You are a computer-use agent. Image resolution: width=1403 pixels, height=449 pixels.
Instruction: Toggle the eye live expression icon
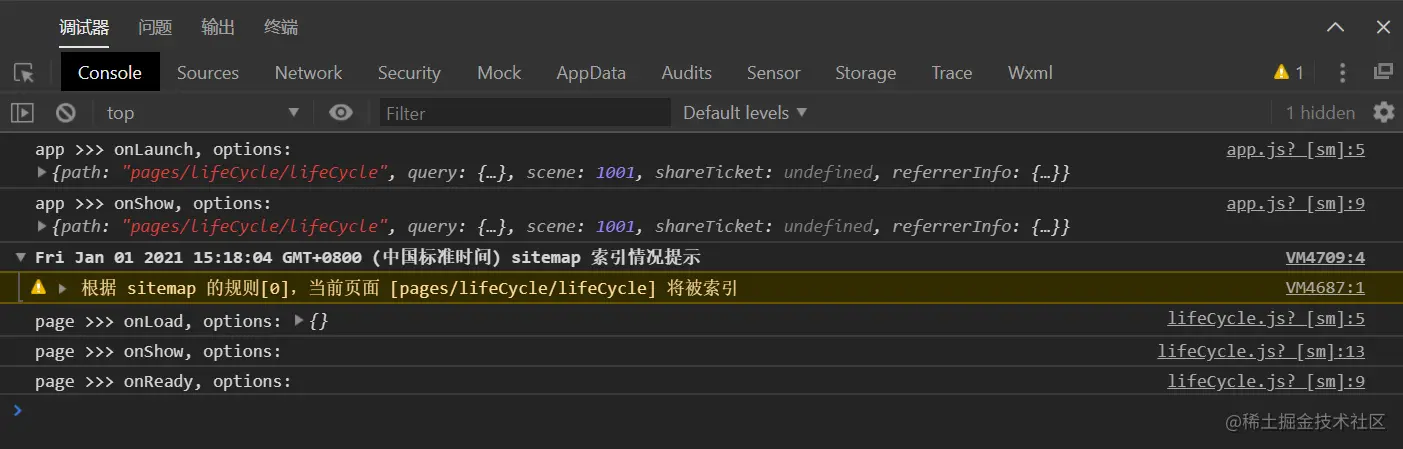(341, 113)
